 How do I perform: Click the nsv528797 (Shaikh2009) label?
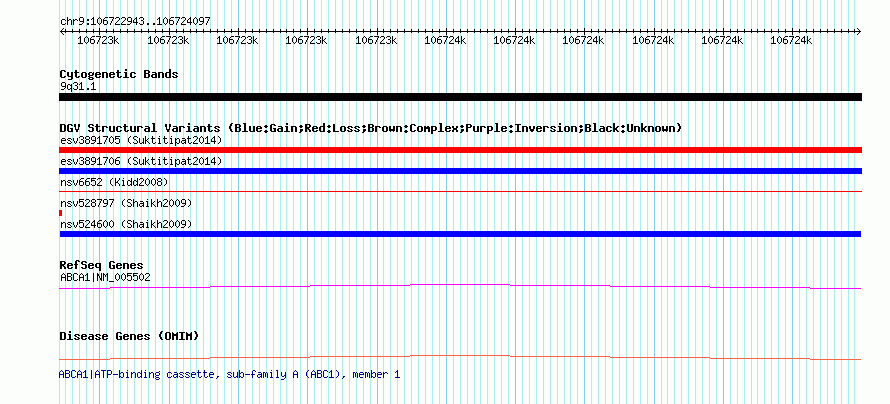126,203
